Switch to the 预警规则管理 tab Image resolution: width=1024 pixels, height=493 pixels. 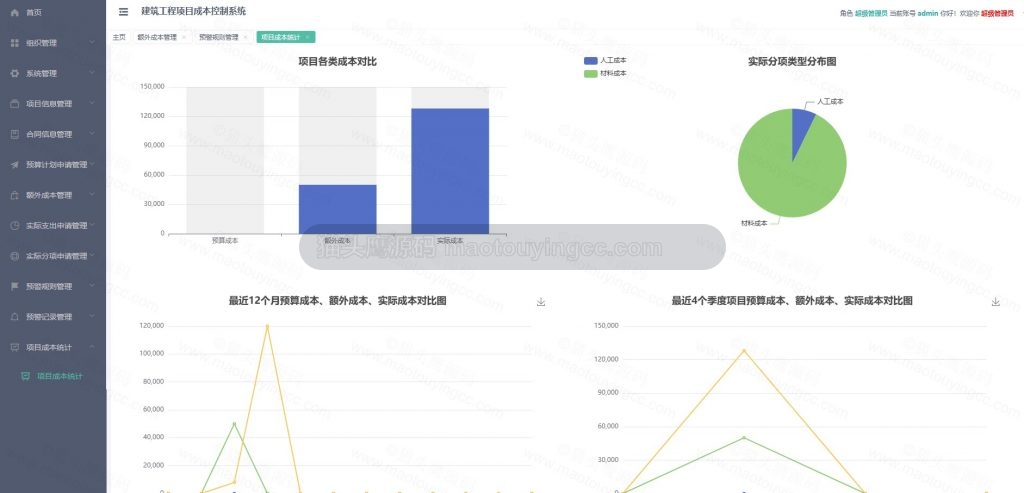[x=223, y=37]
